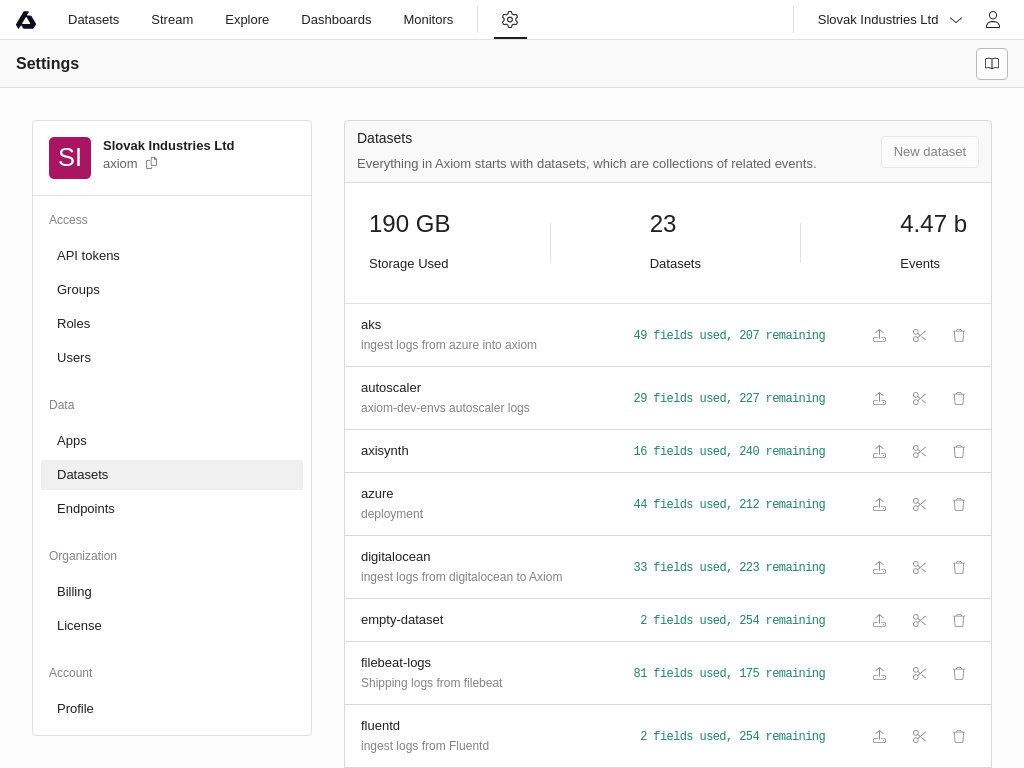This screenshot has width=1024, height=768.
Task: Click the SI organization avatar thumbnail
Action: [x=70, y=158]
